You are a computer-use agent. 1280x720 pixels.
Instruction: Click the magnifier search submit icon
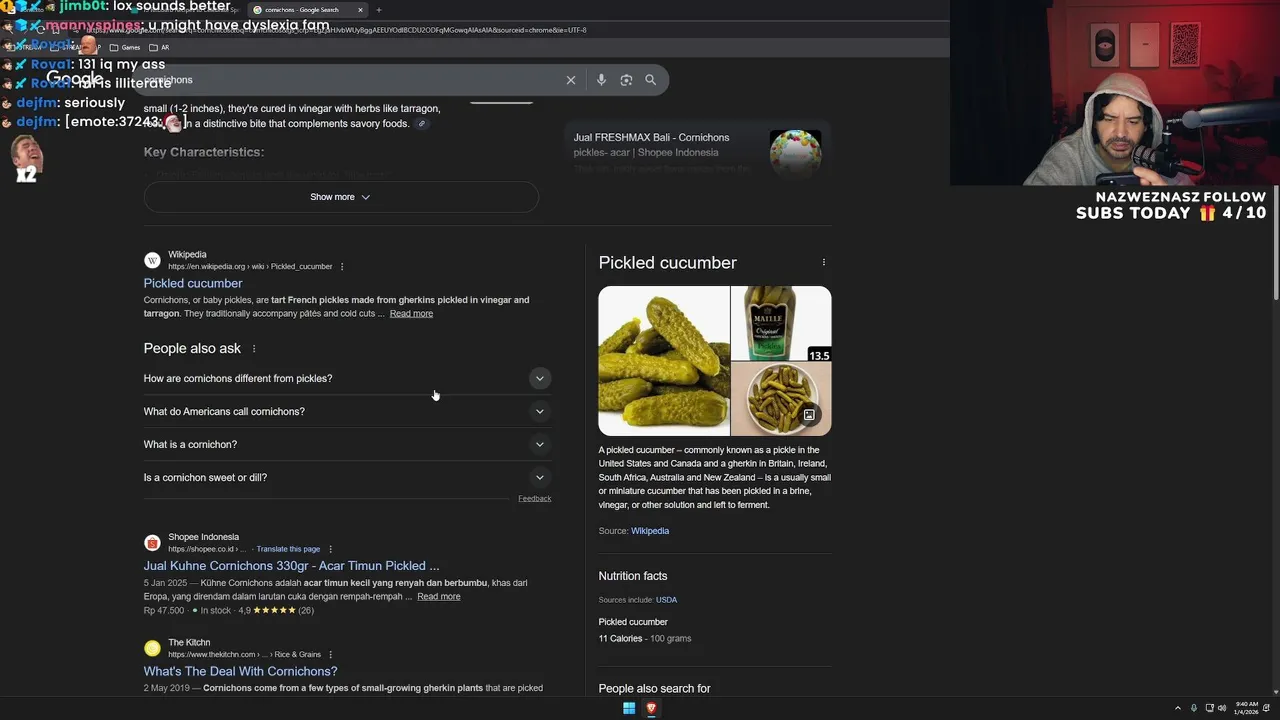[x=651, y=80]
